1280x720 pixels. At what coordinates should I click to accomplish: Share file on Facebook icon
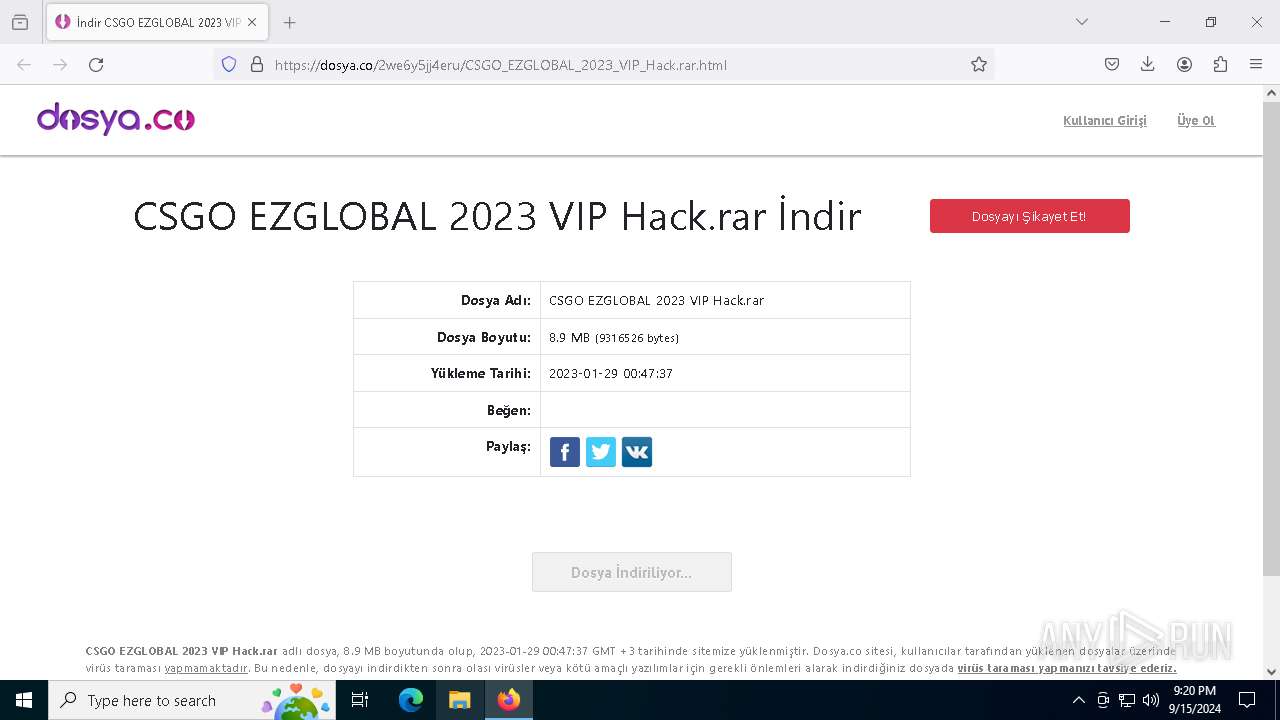[x=565, y=452]
